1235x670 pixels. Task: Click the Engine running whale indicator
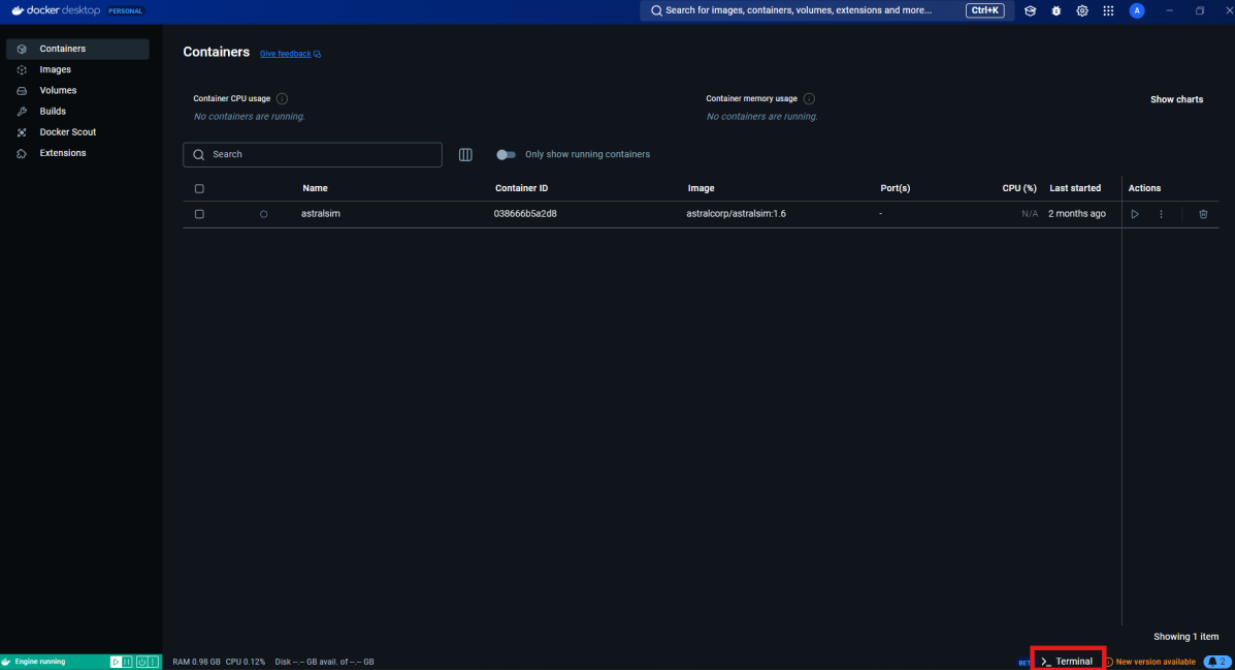click(7, 662)
